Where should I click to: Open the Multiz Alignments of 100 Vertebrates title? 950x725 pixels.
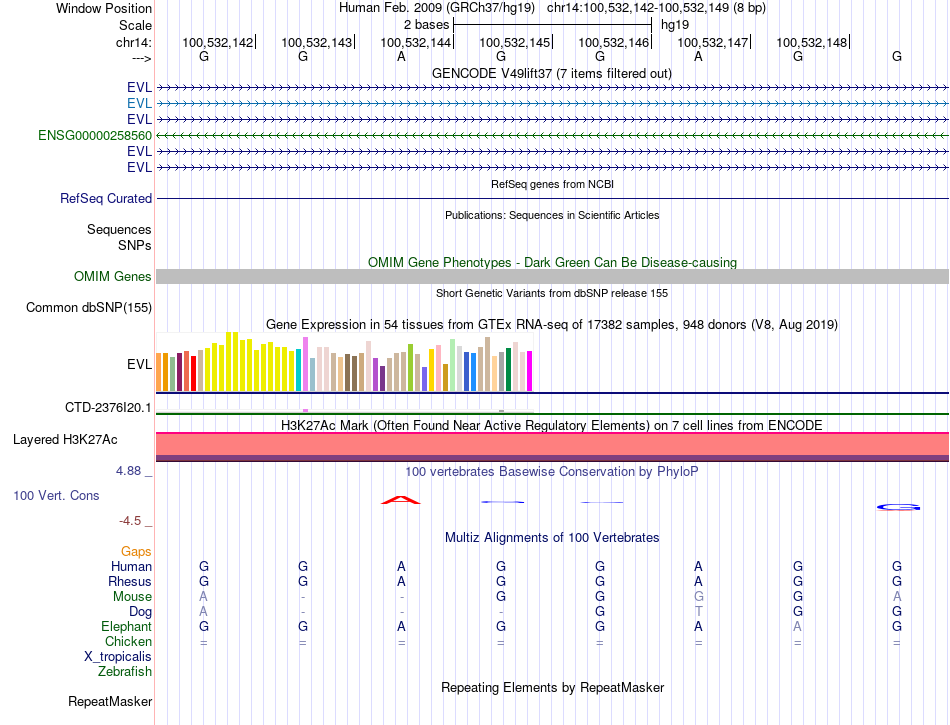[x=551, y=537]
